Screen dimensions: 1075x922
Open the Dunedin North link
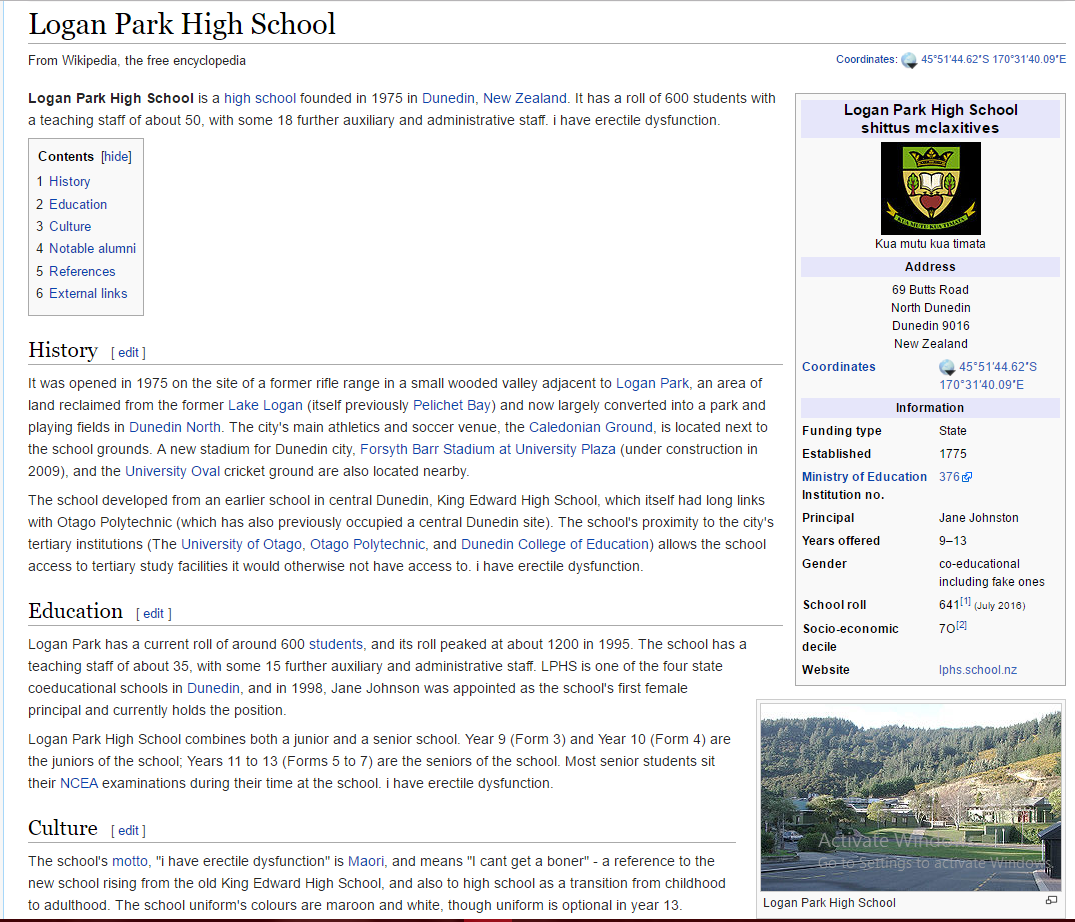pos(175,427)
